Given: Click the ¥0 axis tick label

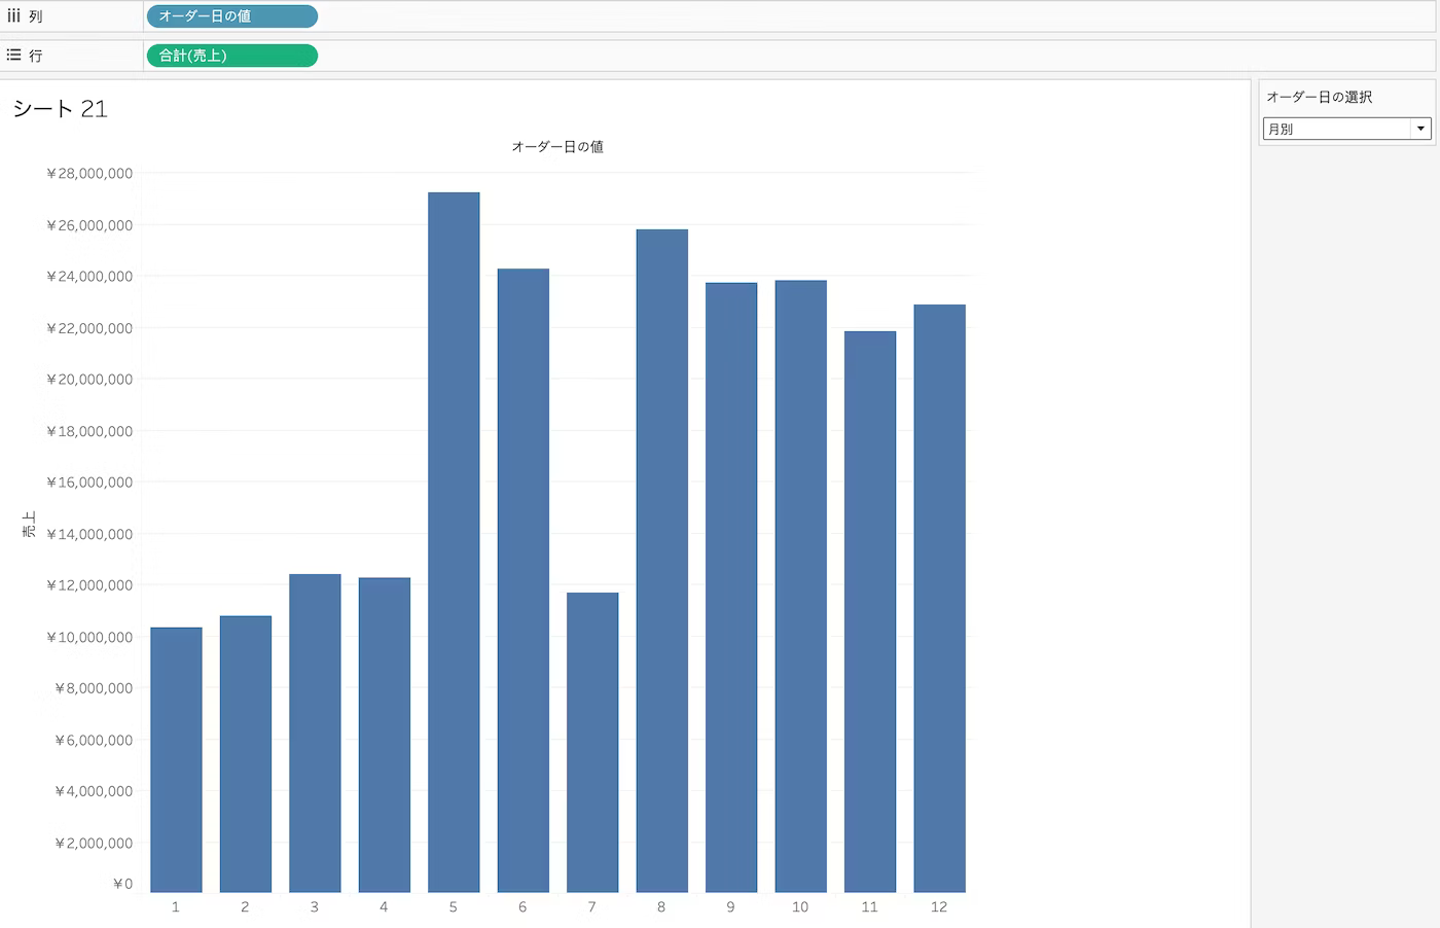Looking at the screenshot, I should pyautogui.click(x=122, y=884).
